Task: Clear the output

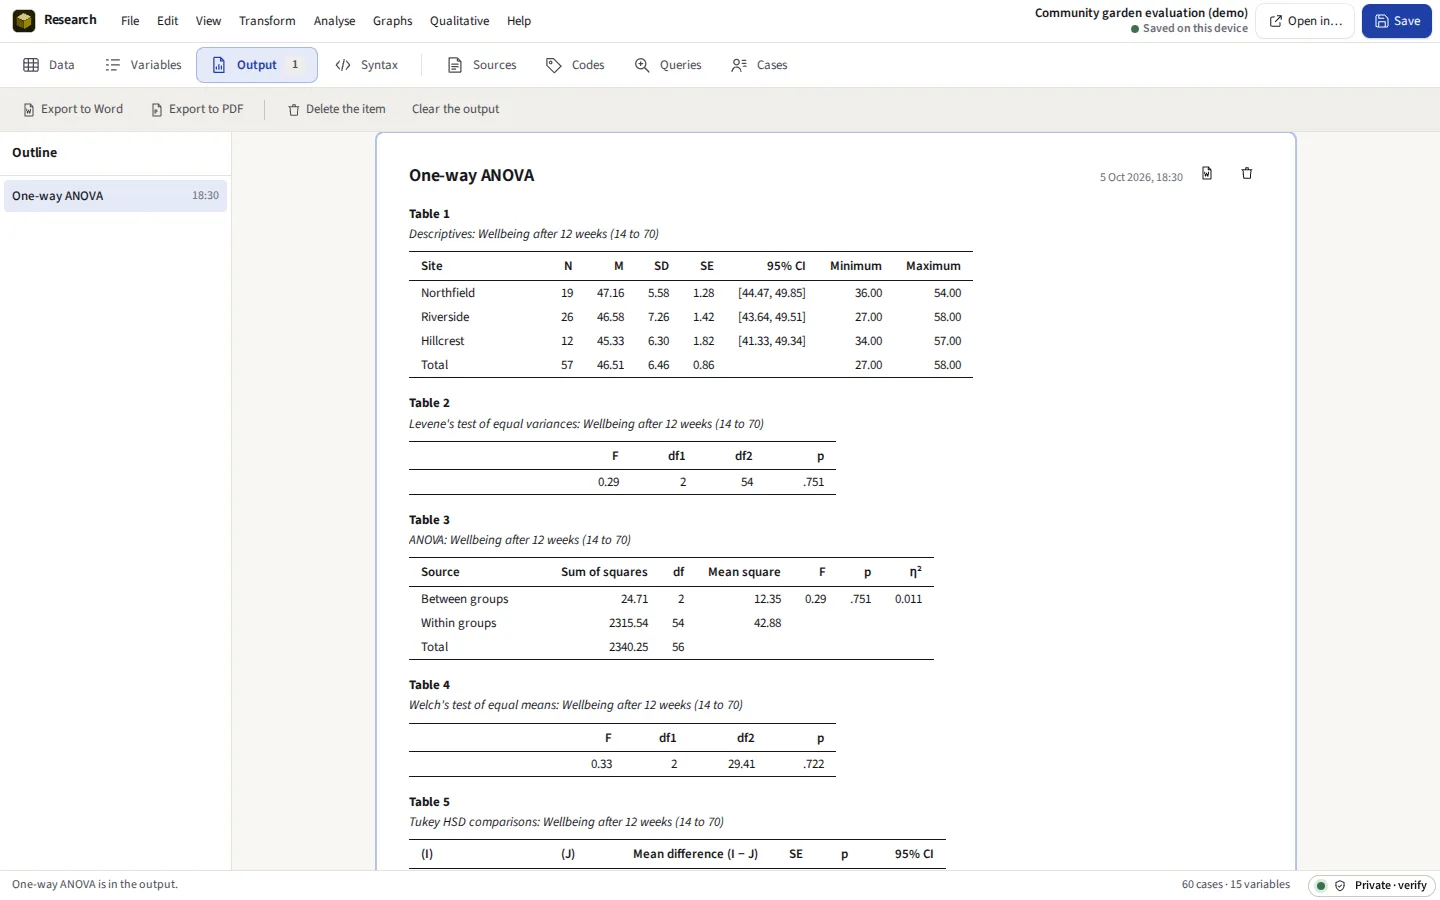Action: (x=455, y=109)
